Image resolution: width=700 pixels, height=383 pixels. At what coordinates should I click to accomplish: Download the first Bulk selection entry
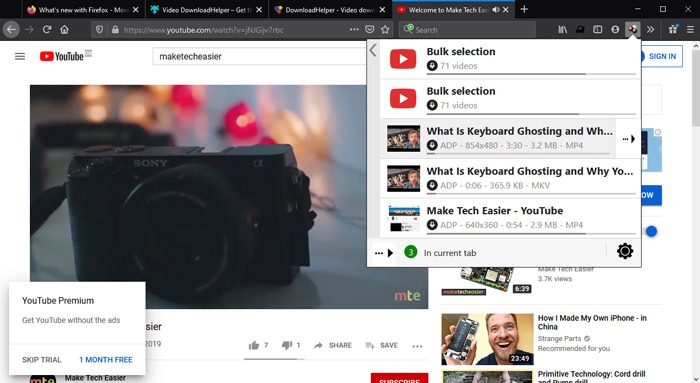[432, 66]
